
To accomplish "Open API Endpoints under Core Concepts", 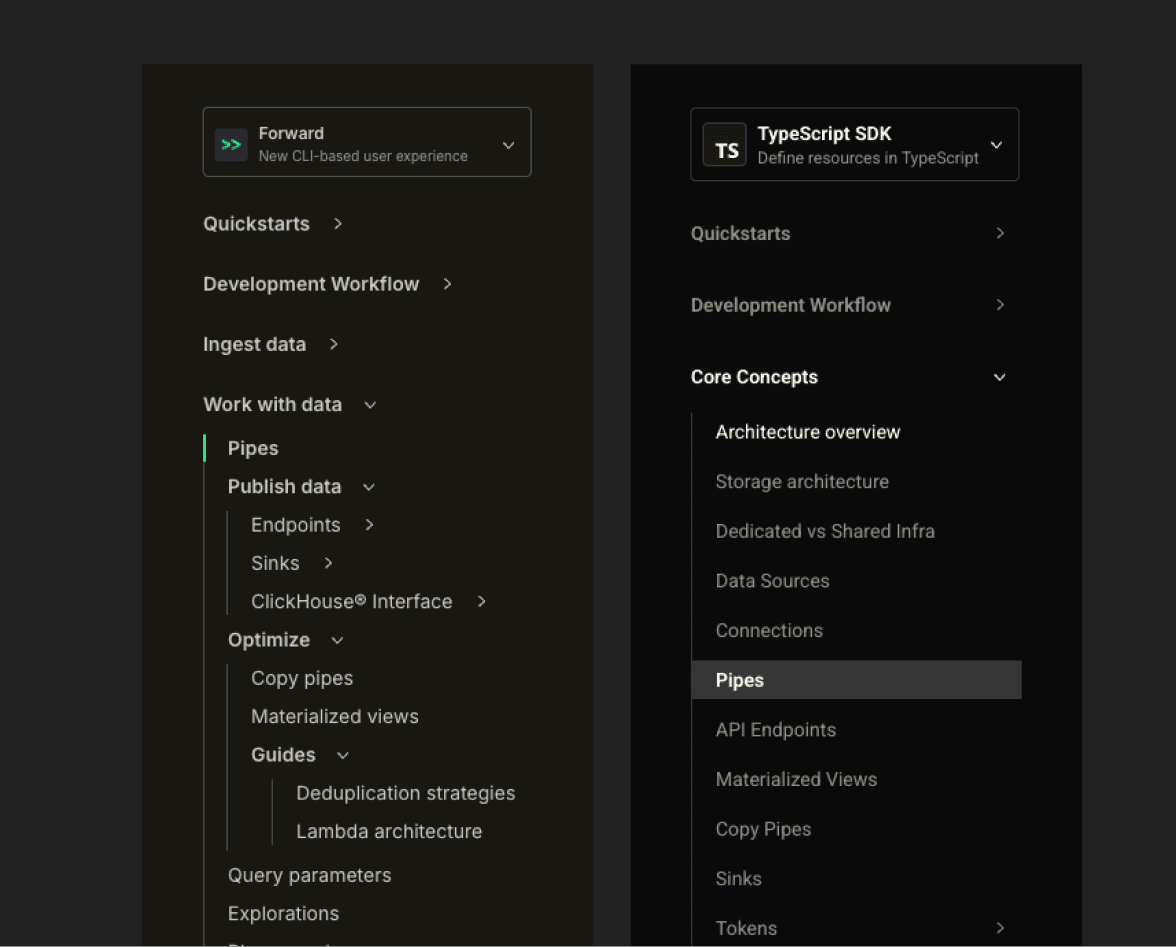I will tap(776, 730).
